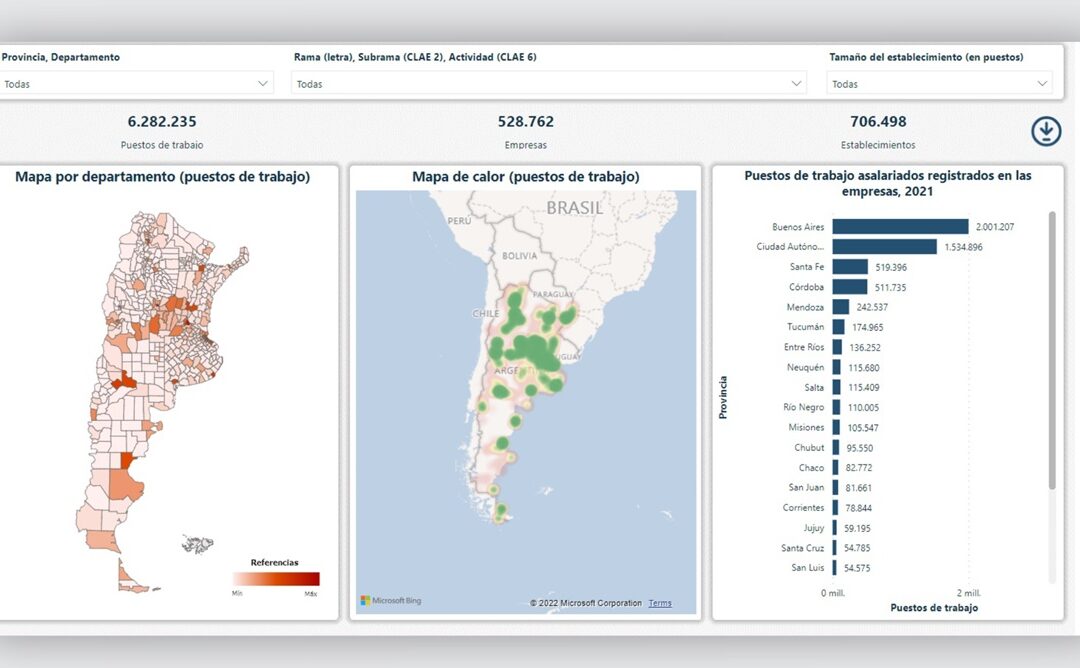Click the Jujuy label in chart

pyautogui.click(x=813, y=528)
